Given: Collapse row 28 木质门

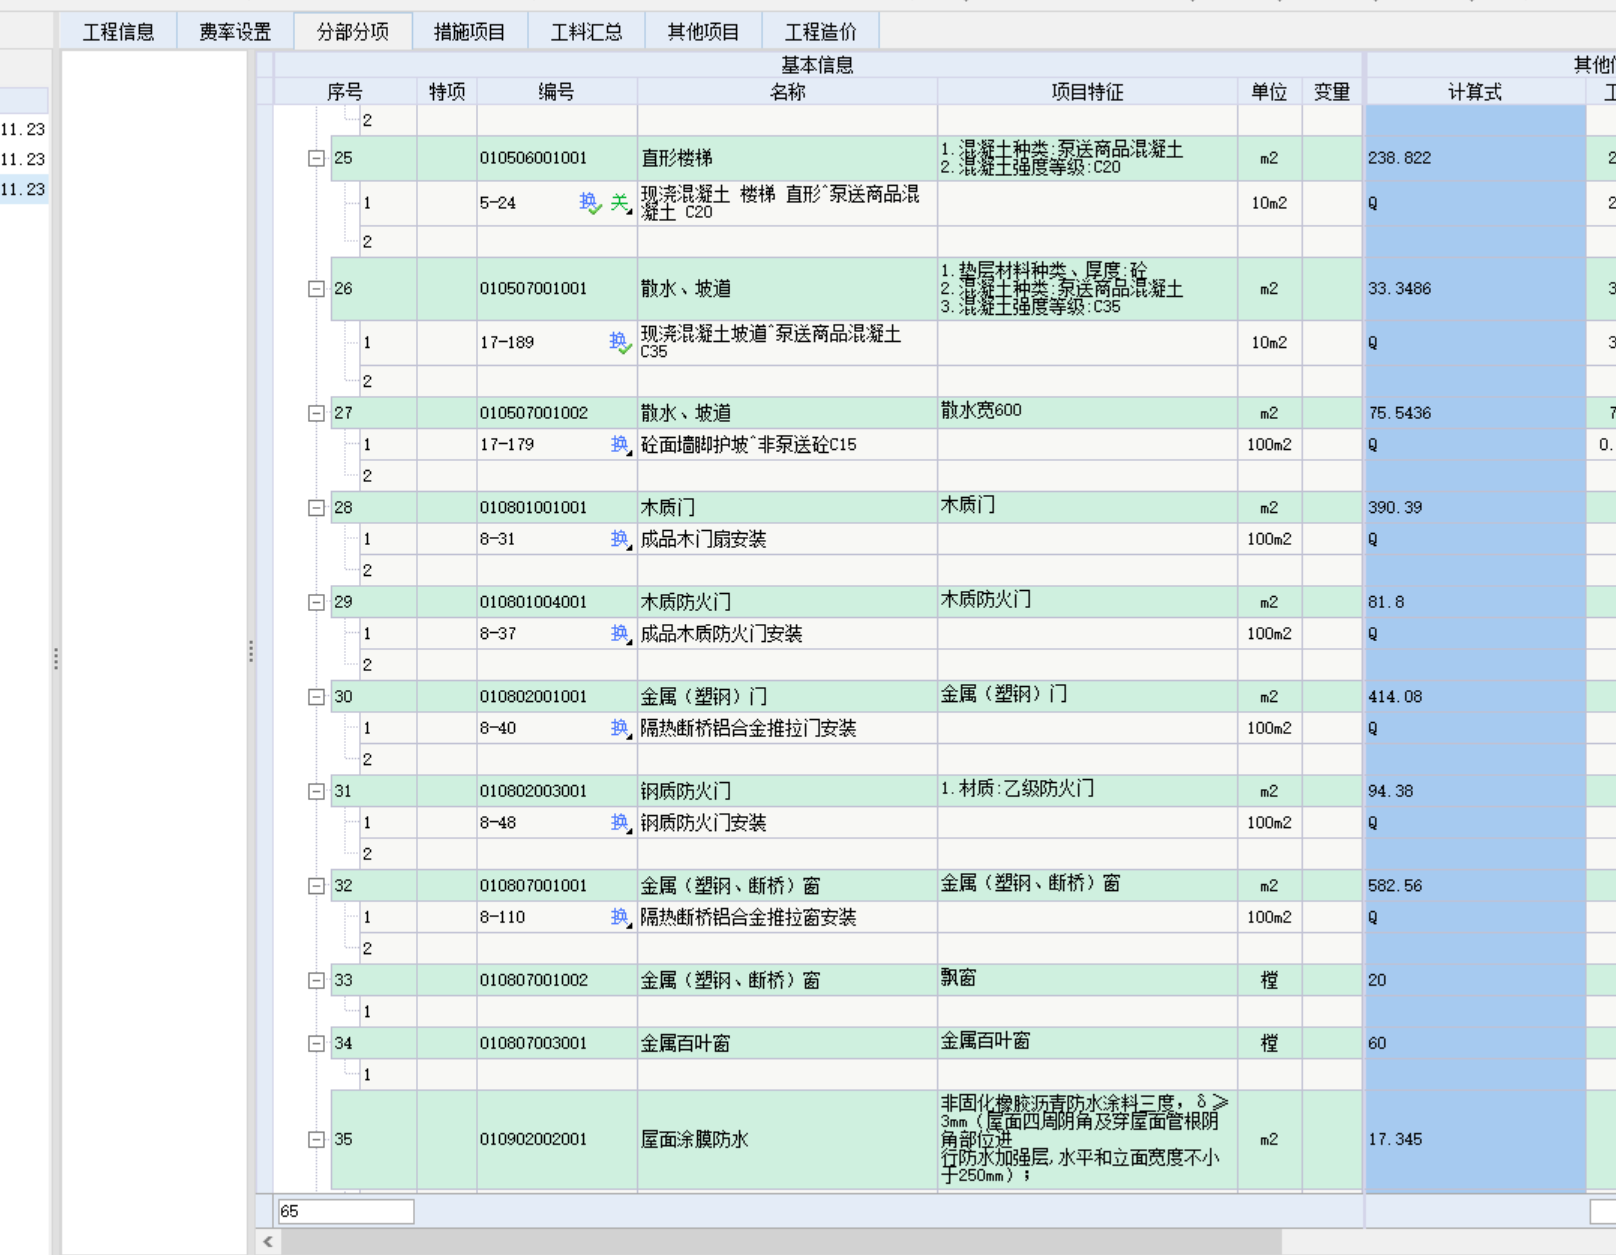Looking at the screenshot, I should coord(315,507).
